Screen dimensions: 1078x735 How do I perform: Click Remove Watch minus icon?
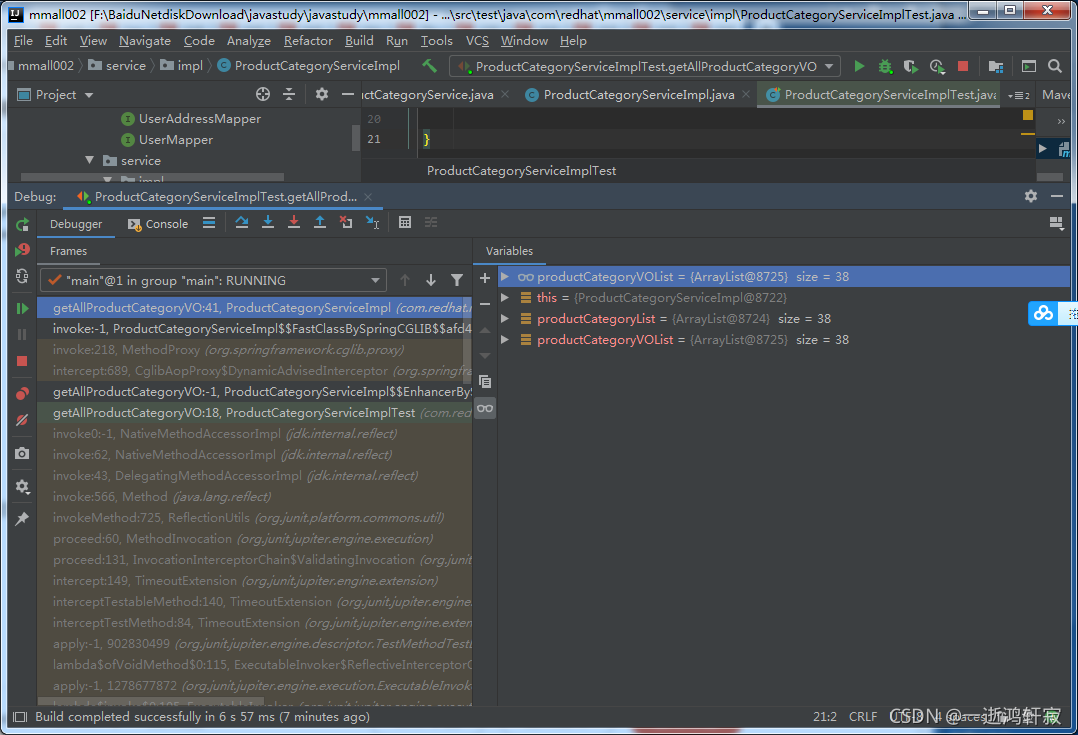(485, 304)
